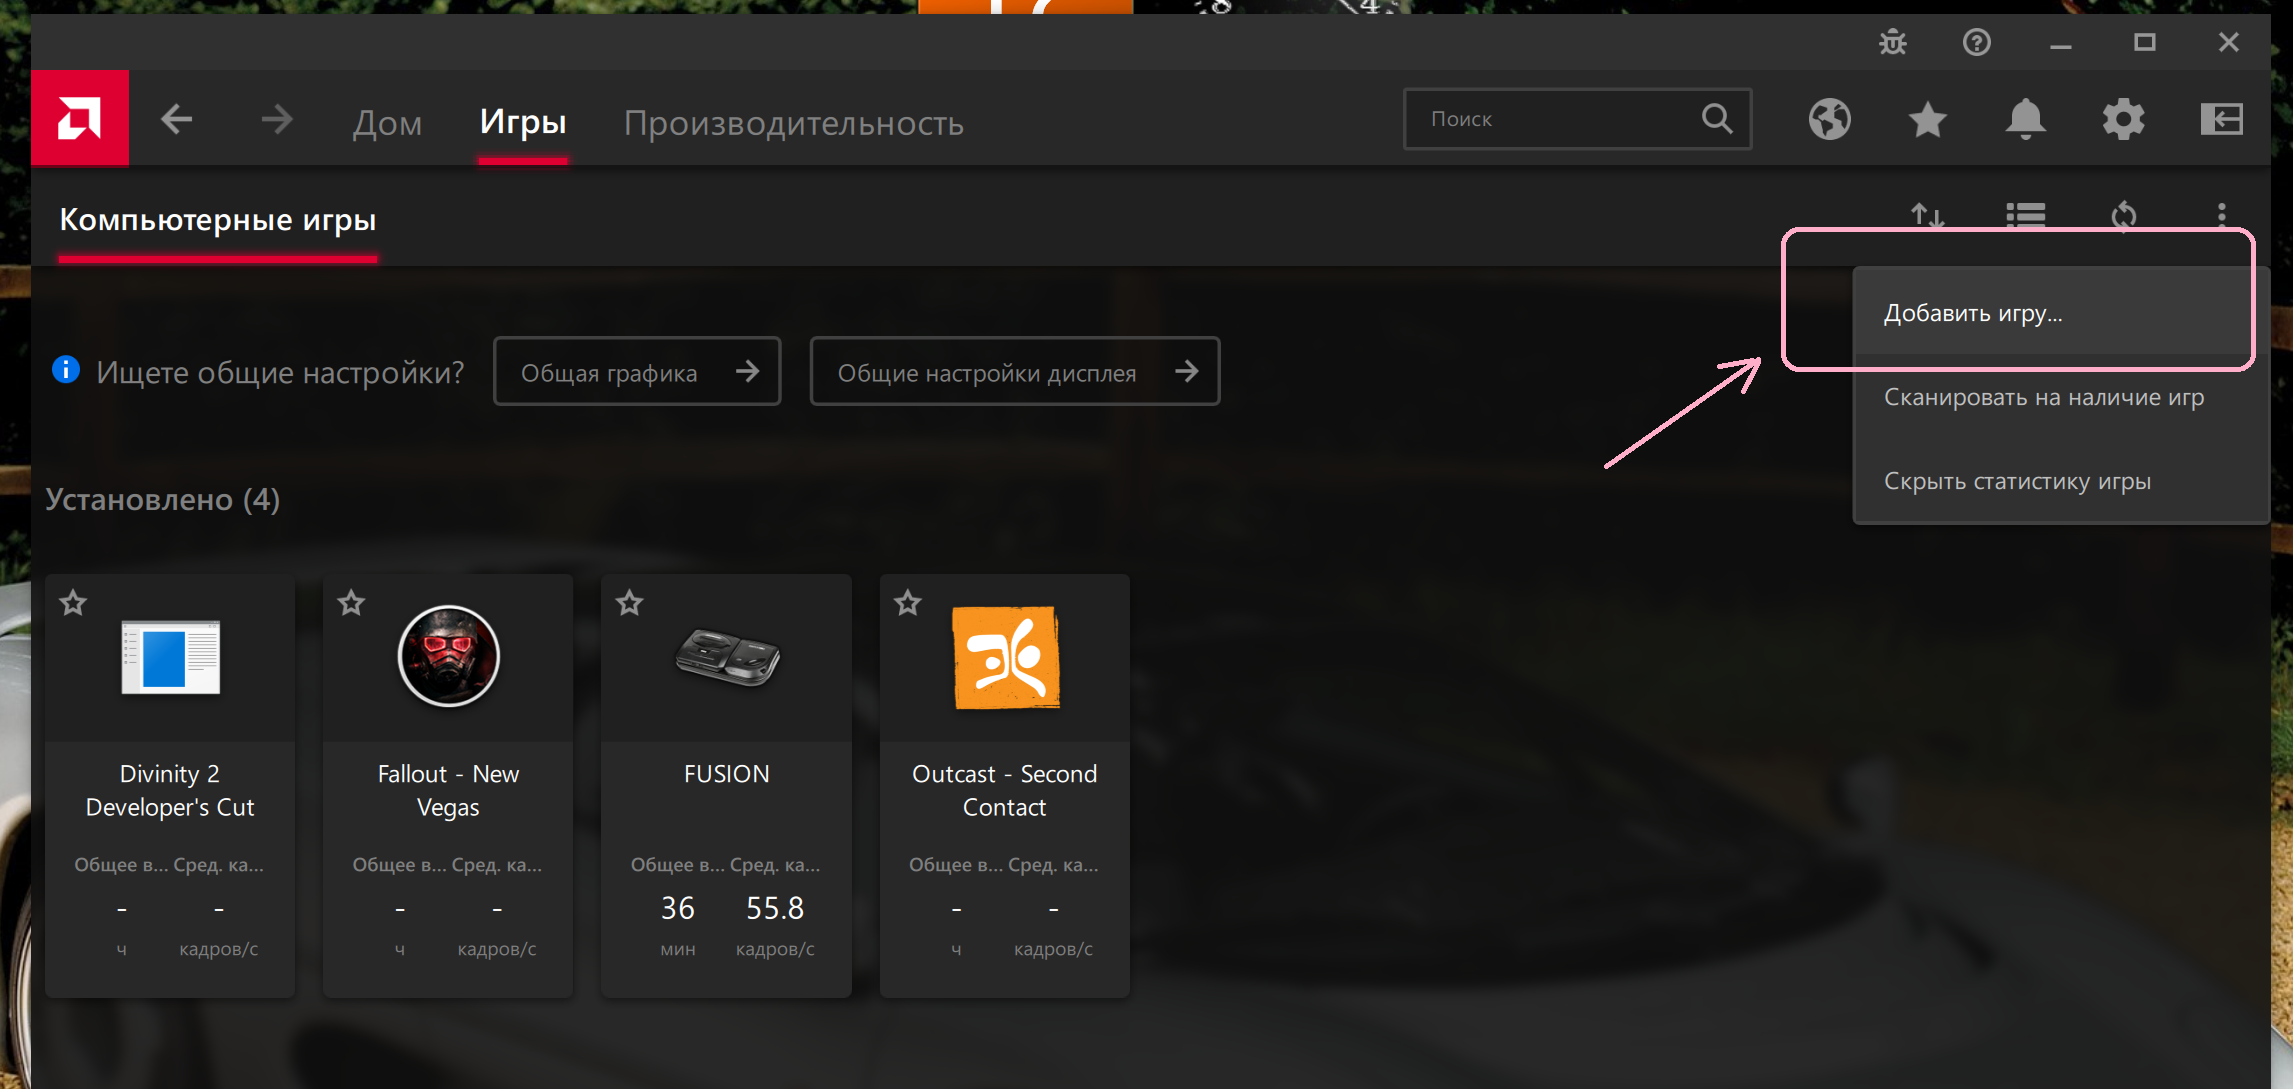The width and height of the screenshot is (2293, 1089).
Task: Select Сканировать на наличие игр
Action: coord(2060,397)
